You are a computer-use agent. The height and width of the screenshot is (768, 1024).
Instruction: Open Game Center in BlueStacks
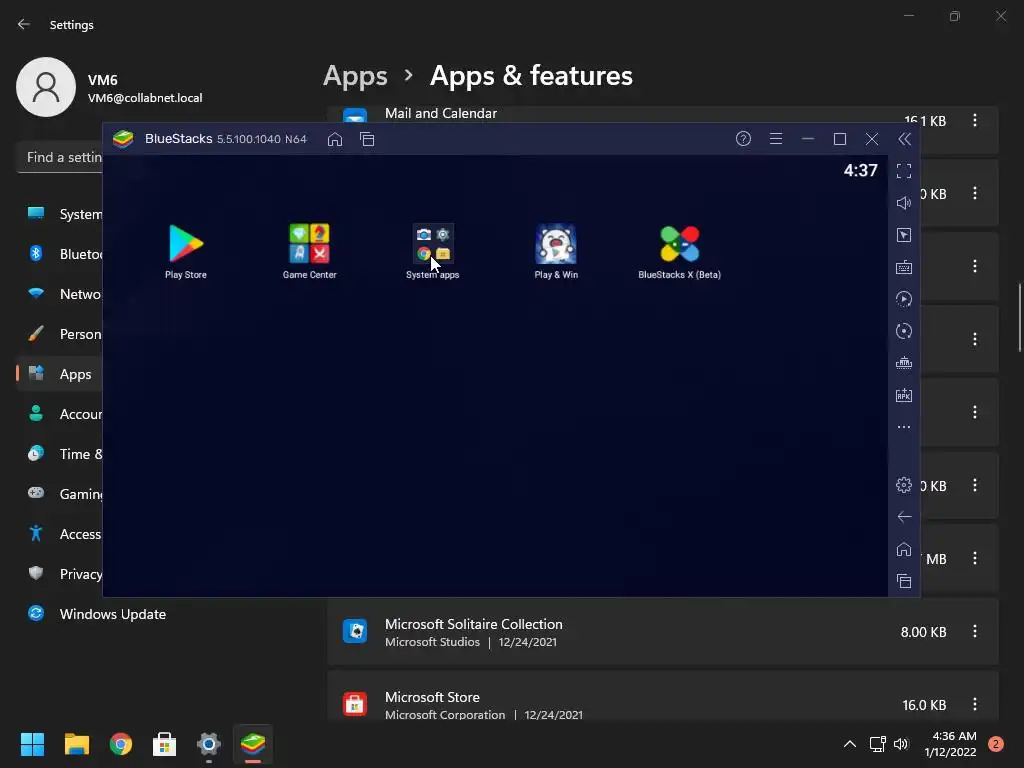coord(310,251)
